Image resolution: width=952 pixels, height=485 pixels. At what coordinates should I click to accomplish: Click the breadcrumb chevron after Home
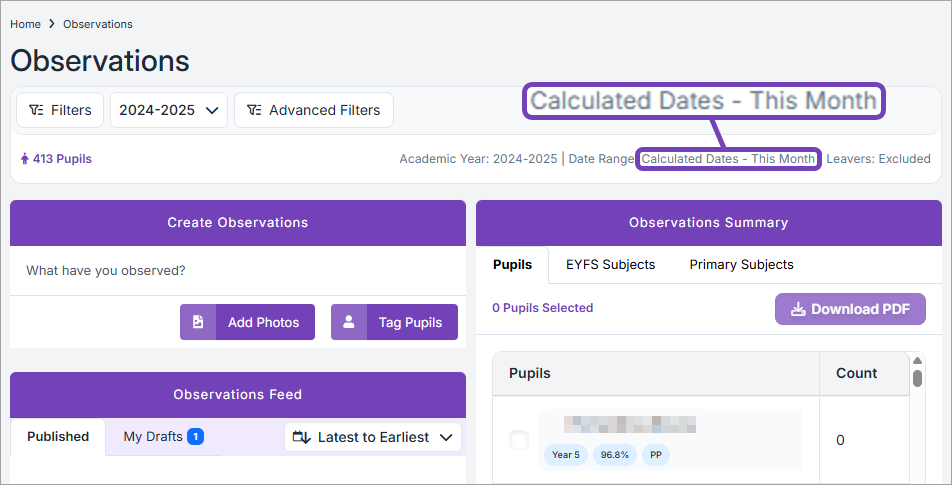(x=52, y=24)
